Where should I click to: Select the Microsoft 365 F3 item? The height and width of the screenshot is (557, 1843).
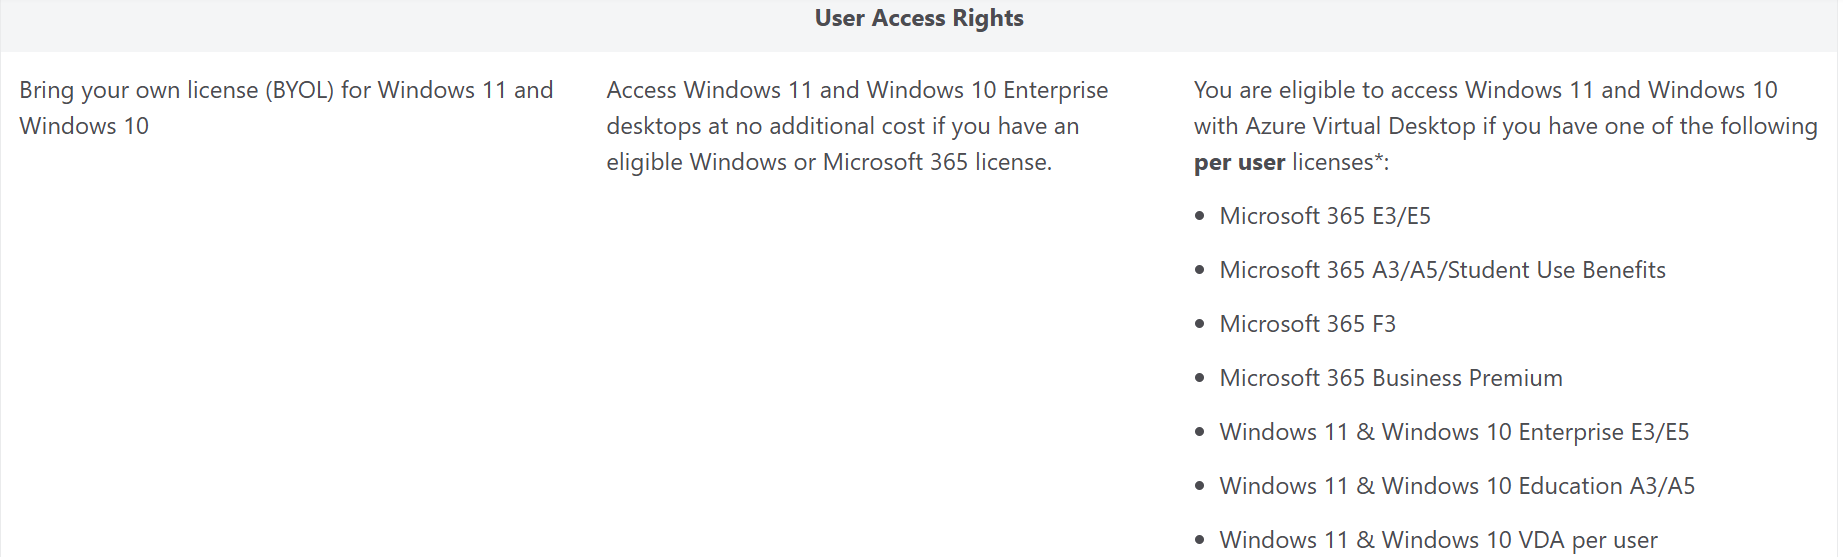click(x=1307, y=324)
